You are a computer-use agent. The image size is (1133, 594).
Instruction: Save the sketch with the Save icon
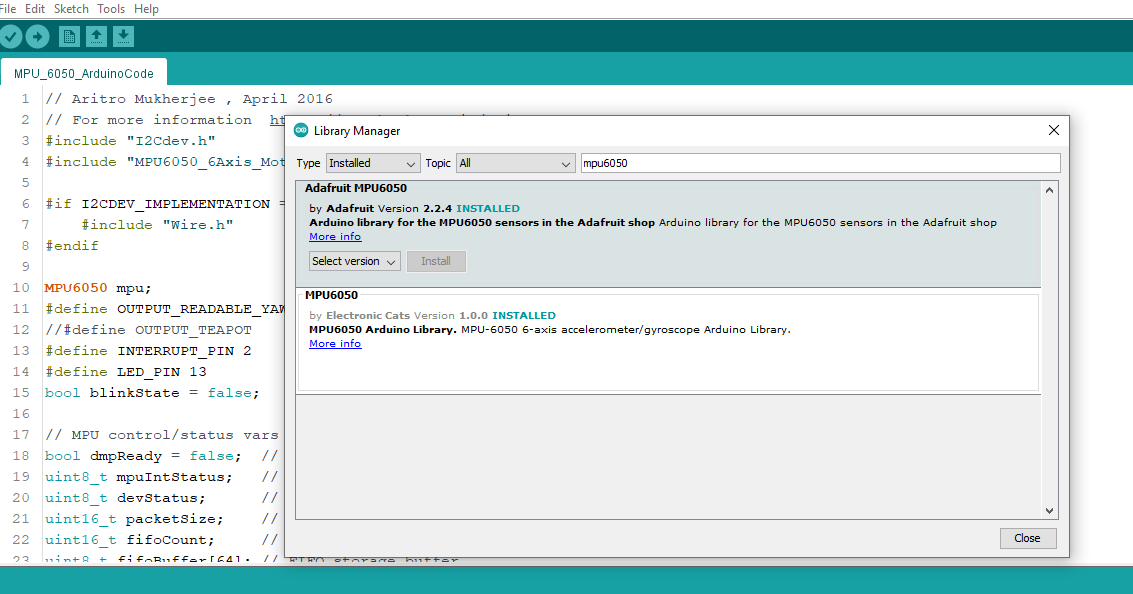click(124, 36)
